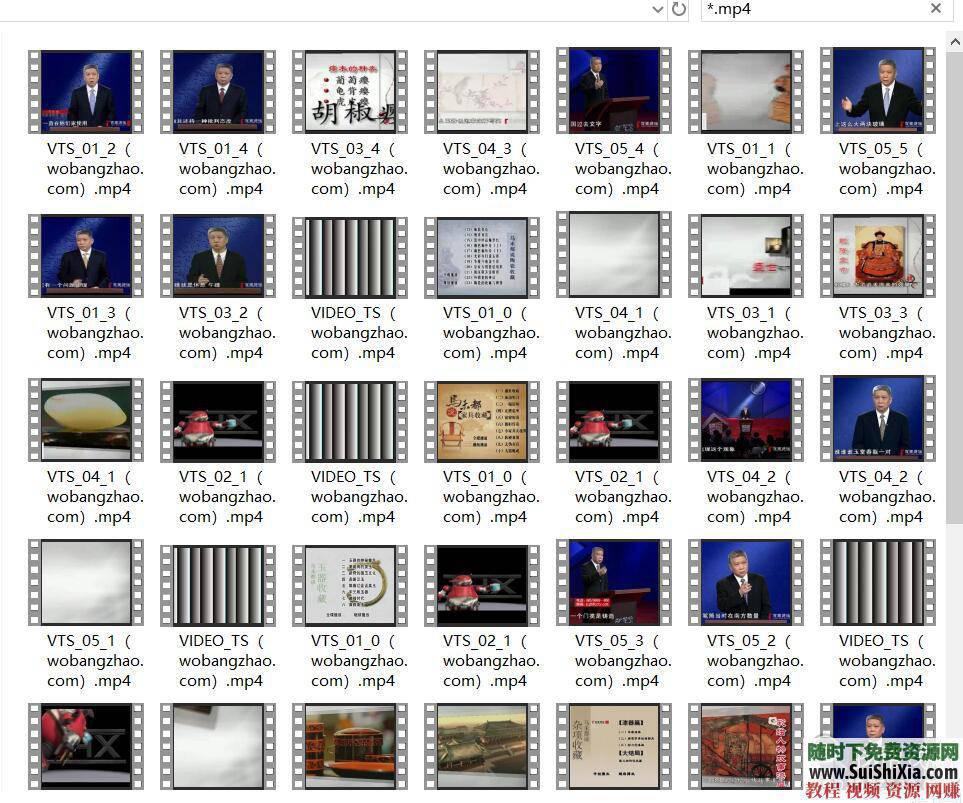Select the VTS_01_4 video thumbnail
Image resolution: width=963 pixels, height=803 pixels.
(x=218, y=92)
